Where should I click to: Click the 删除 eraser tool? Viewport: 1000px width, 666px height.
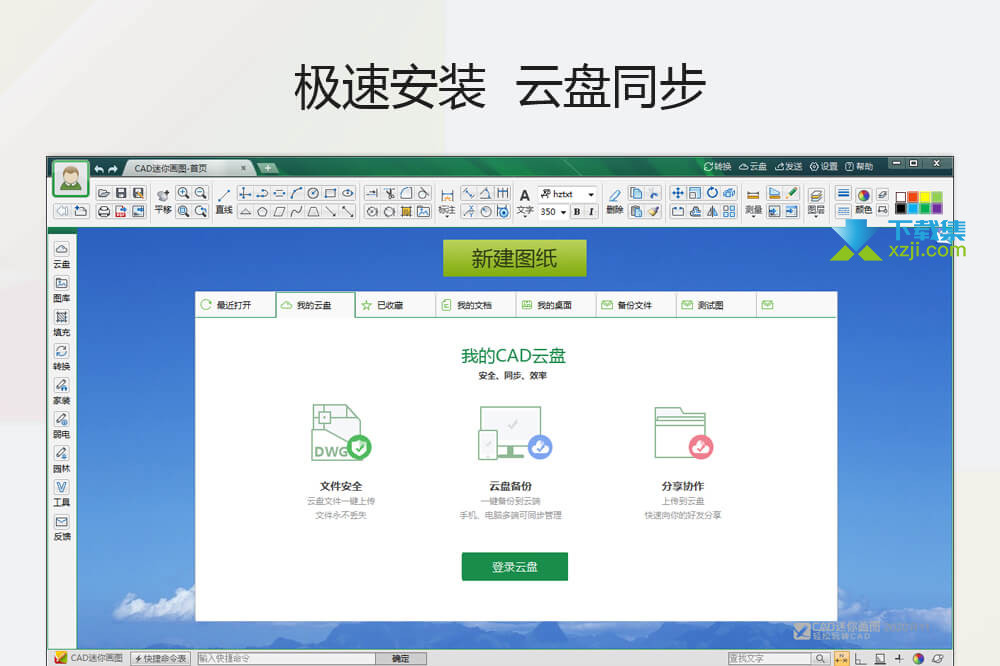(x=614, y=200)
